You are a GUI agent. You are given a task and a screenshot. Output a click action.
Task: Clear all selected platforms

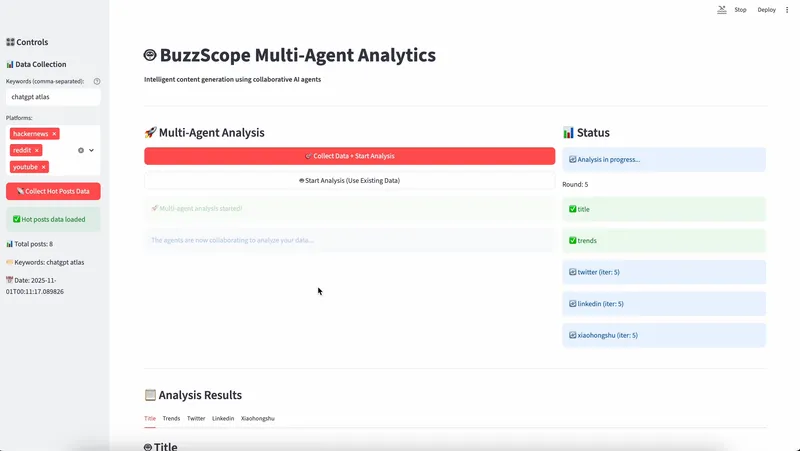(81, 150)
